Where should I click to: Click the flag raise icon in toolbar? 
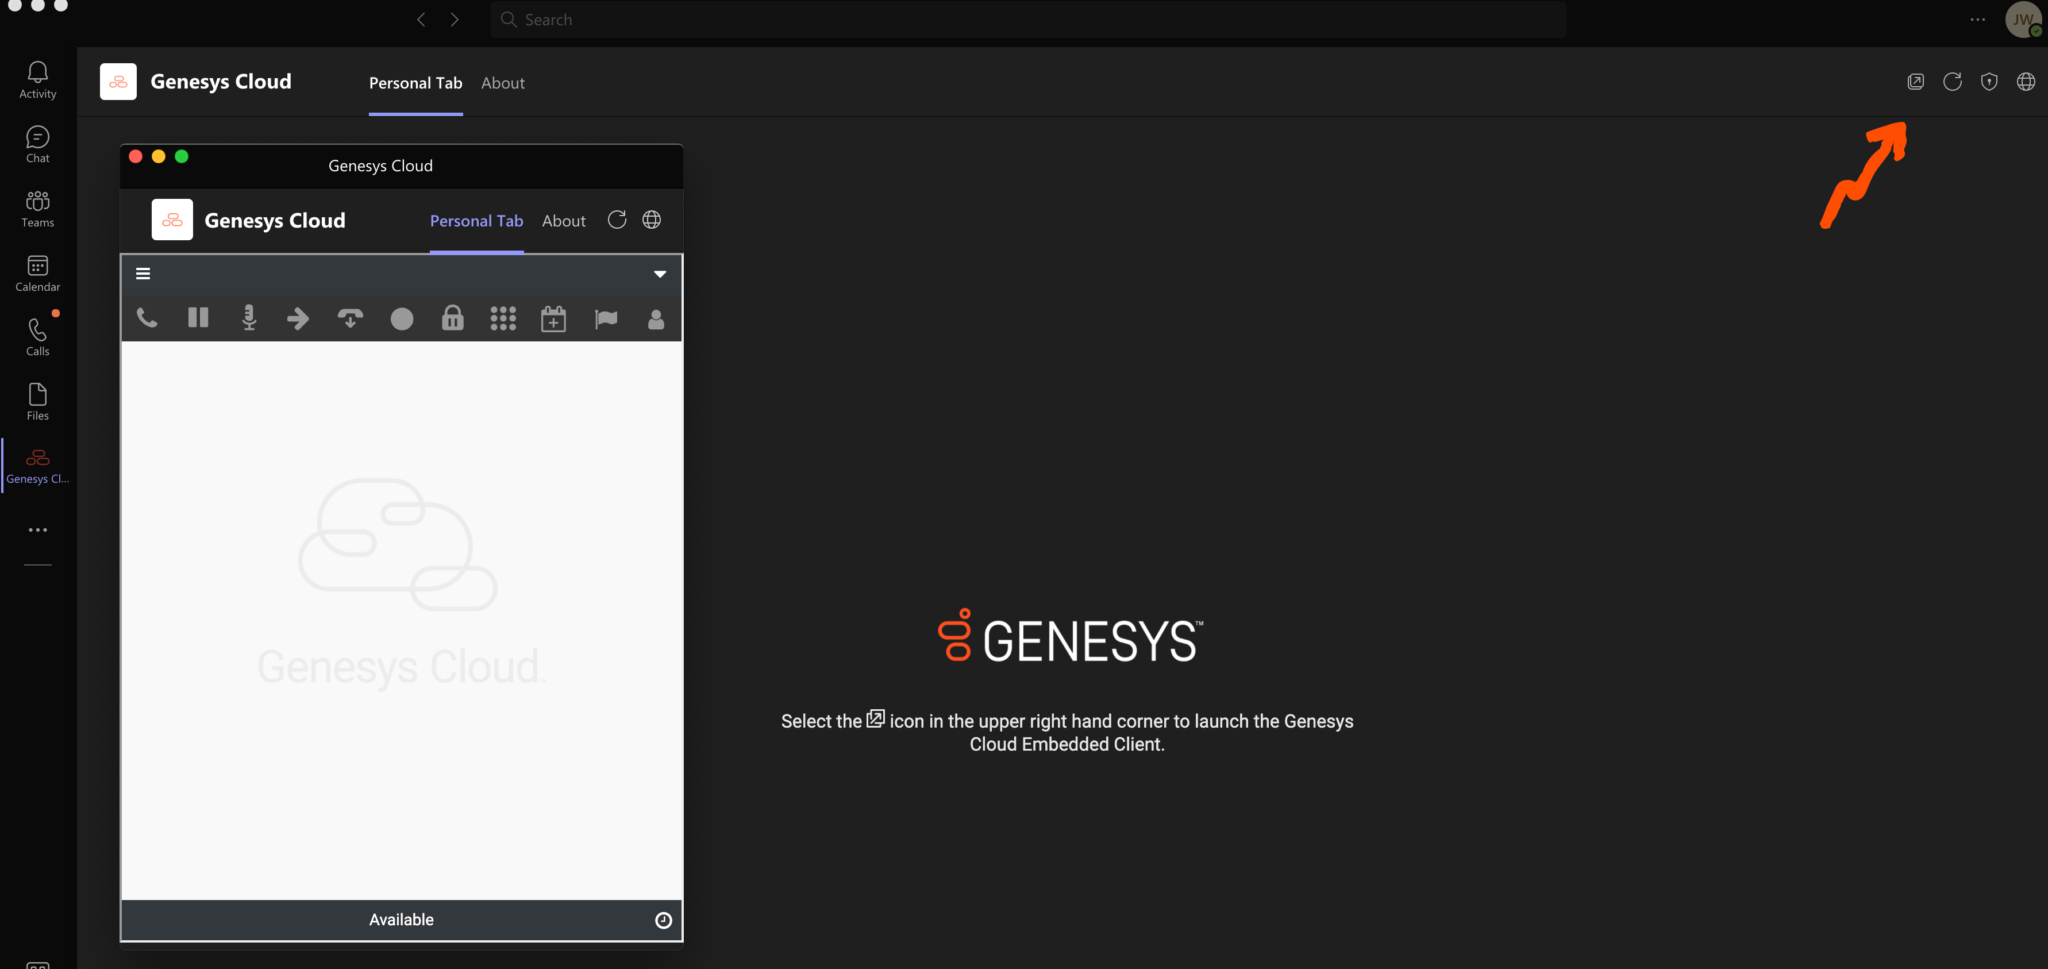click(x=605, y=318)
